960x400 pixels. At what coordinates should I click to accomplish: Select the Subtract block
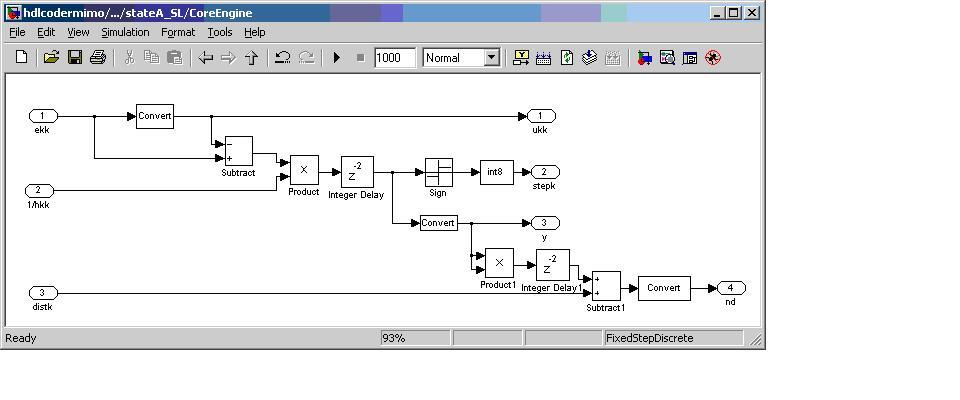239,151
